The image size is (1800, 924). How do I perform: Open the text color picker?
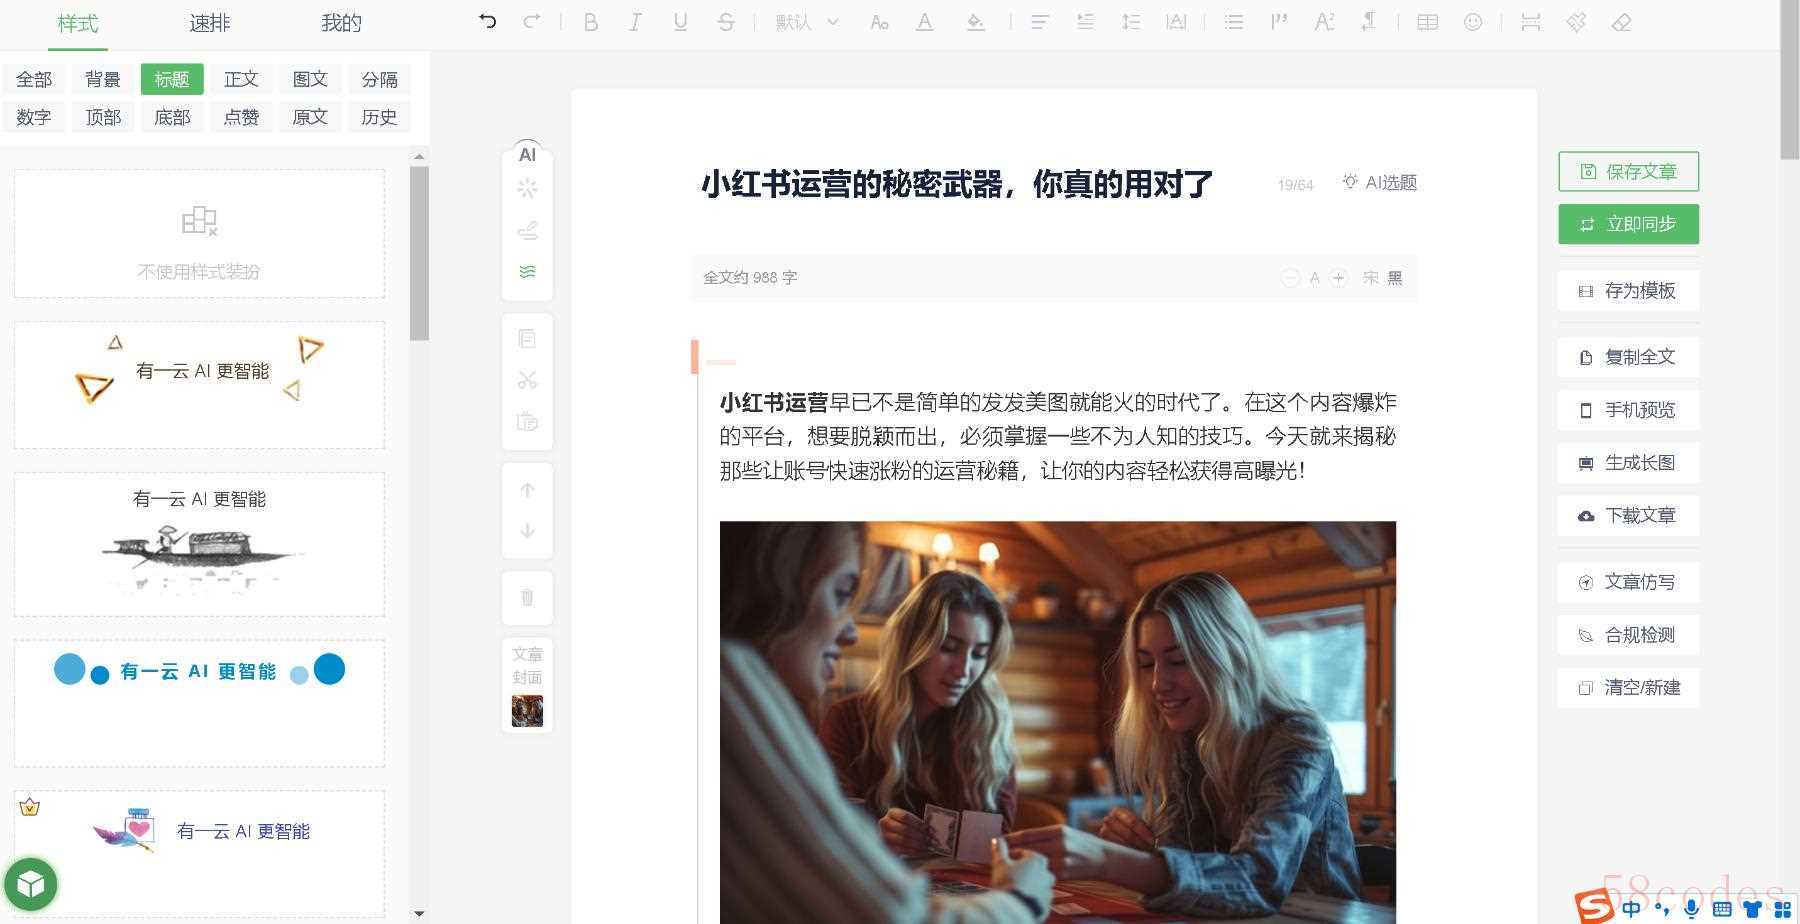(x=925, y=22)
